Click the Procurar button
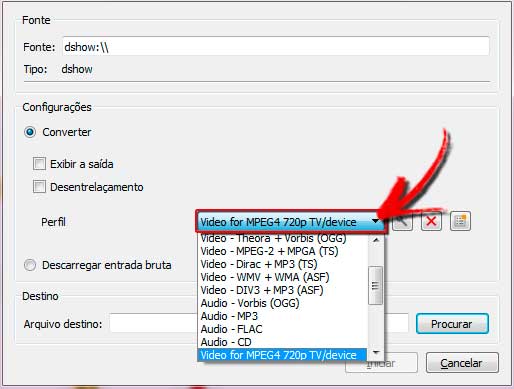 click(452, 324)
